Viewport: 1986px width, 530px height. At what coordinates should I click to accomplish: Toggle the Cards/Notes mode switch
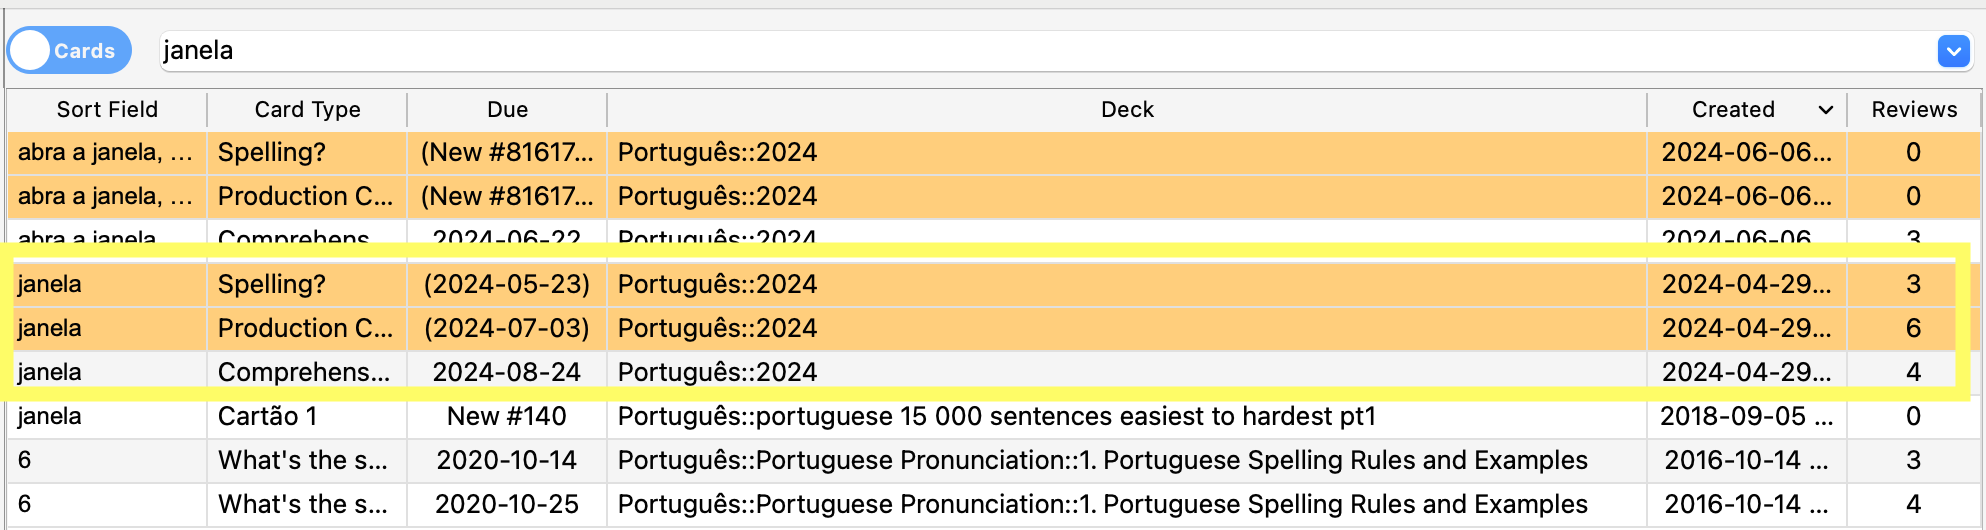click(x=69, y=50)
